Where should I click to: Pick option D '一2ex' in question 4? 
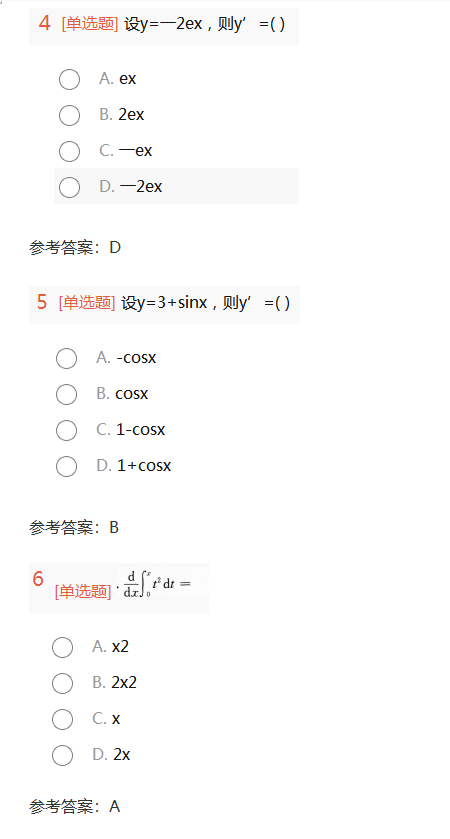[x=70, y=187]
